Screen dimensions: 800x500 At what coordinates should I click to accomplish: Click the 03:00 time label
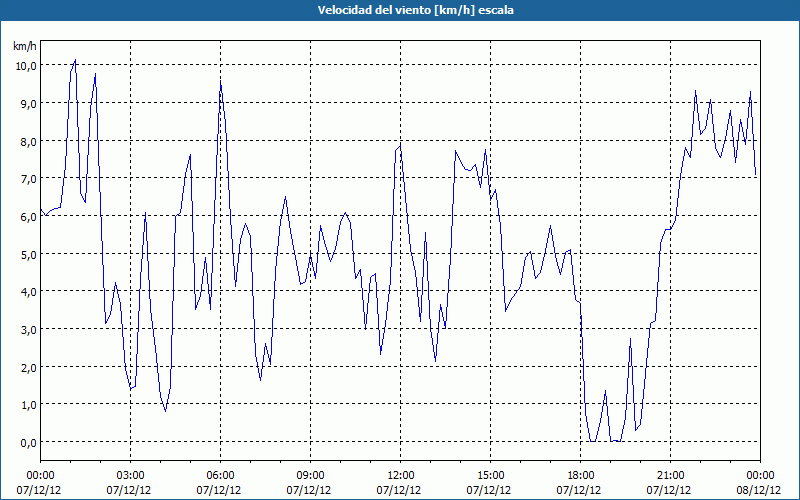pos(130,476)
